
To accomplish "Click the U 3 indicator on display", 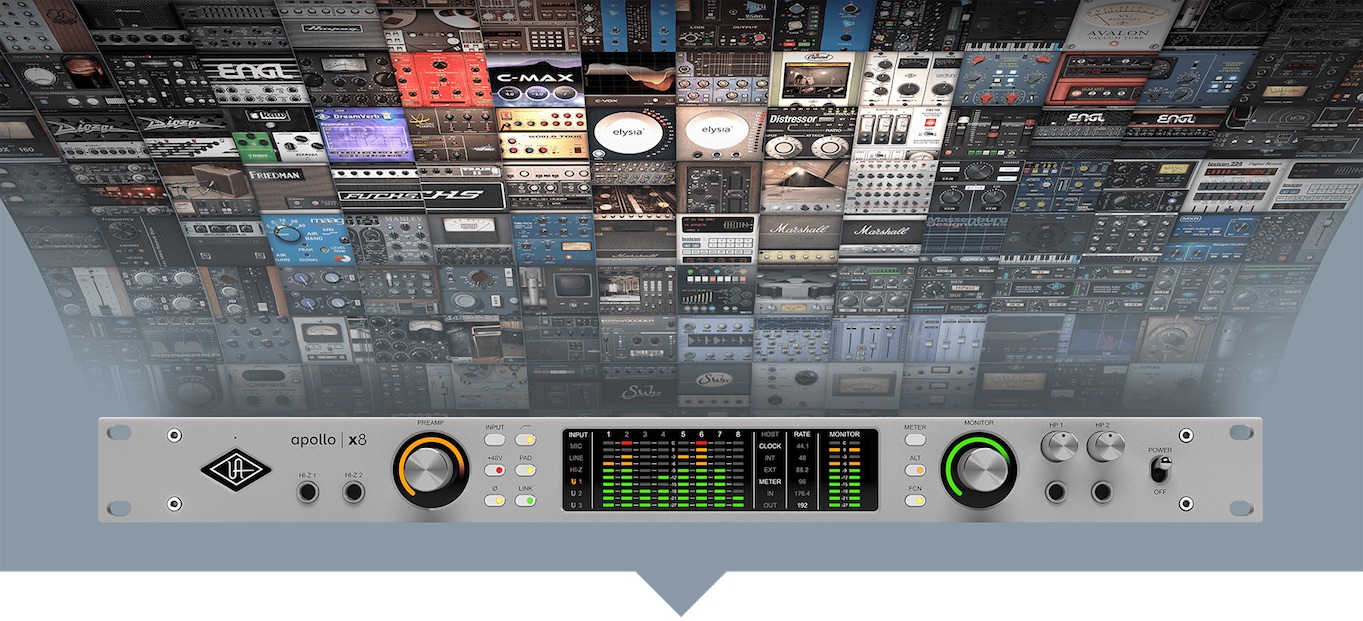I will coord(576,506).
